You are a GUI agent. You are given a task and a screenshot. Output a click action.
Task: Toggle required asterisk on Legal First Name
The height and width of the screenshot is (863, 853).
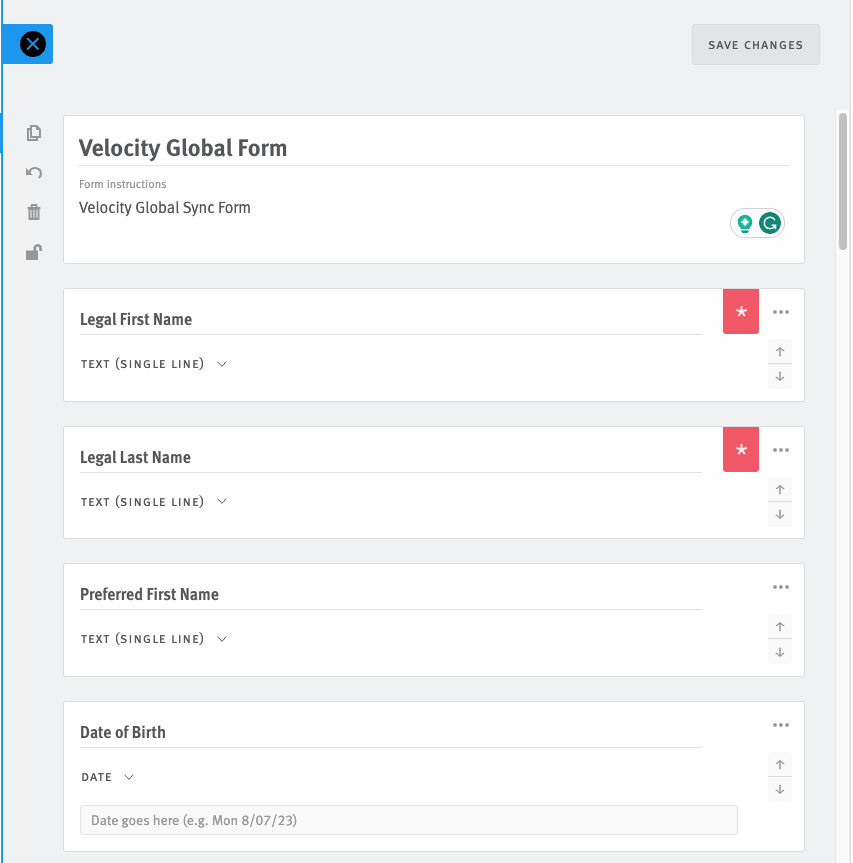[740, 312]
